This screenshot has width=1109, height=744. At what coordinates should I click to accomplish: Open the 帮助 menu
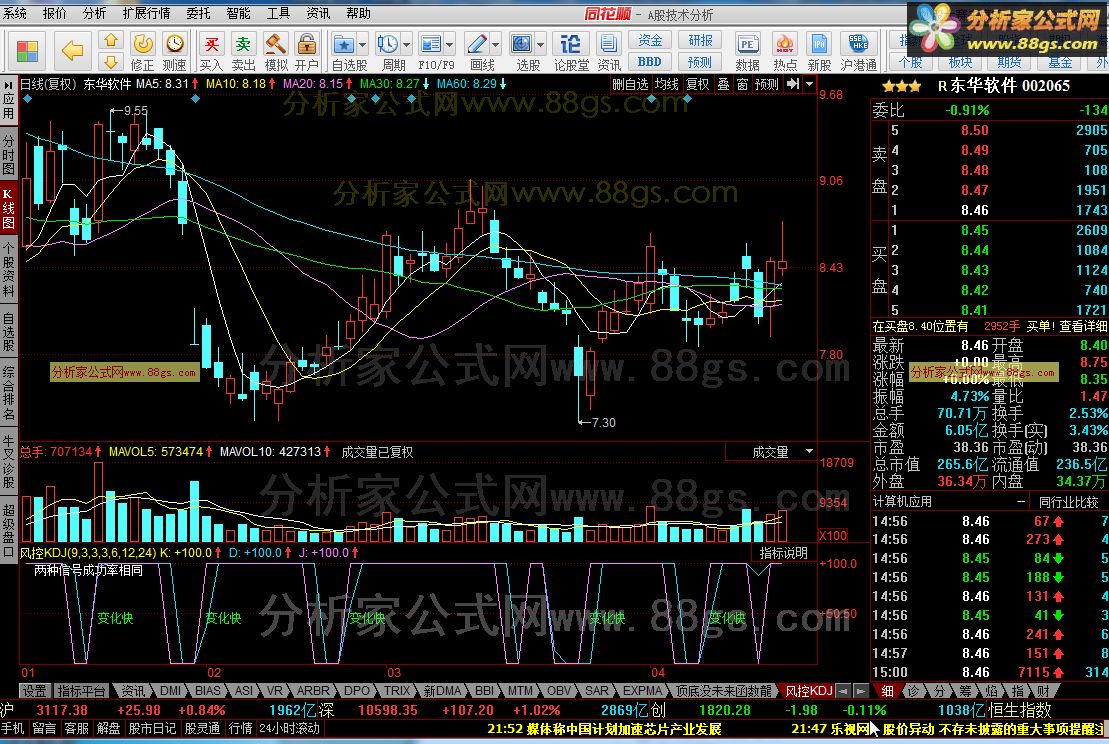(359, 13)
